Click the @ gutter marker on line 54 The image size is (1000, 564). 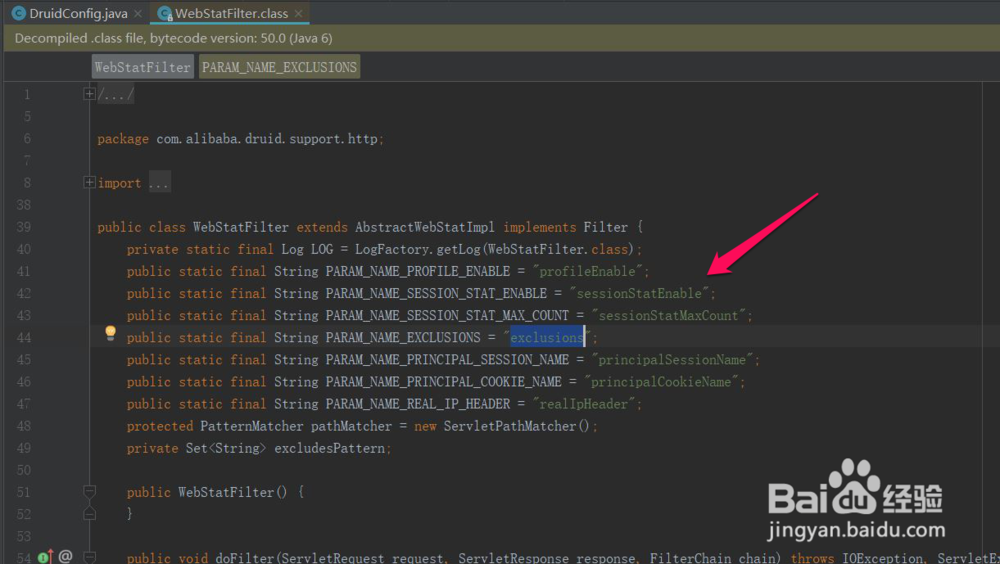[66, 556]
